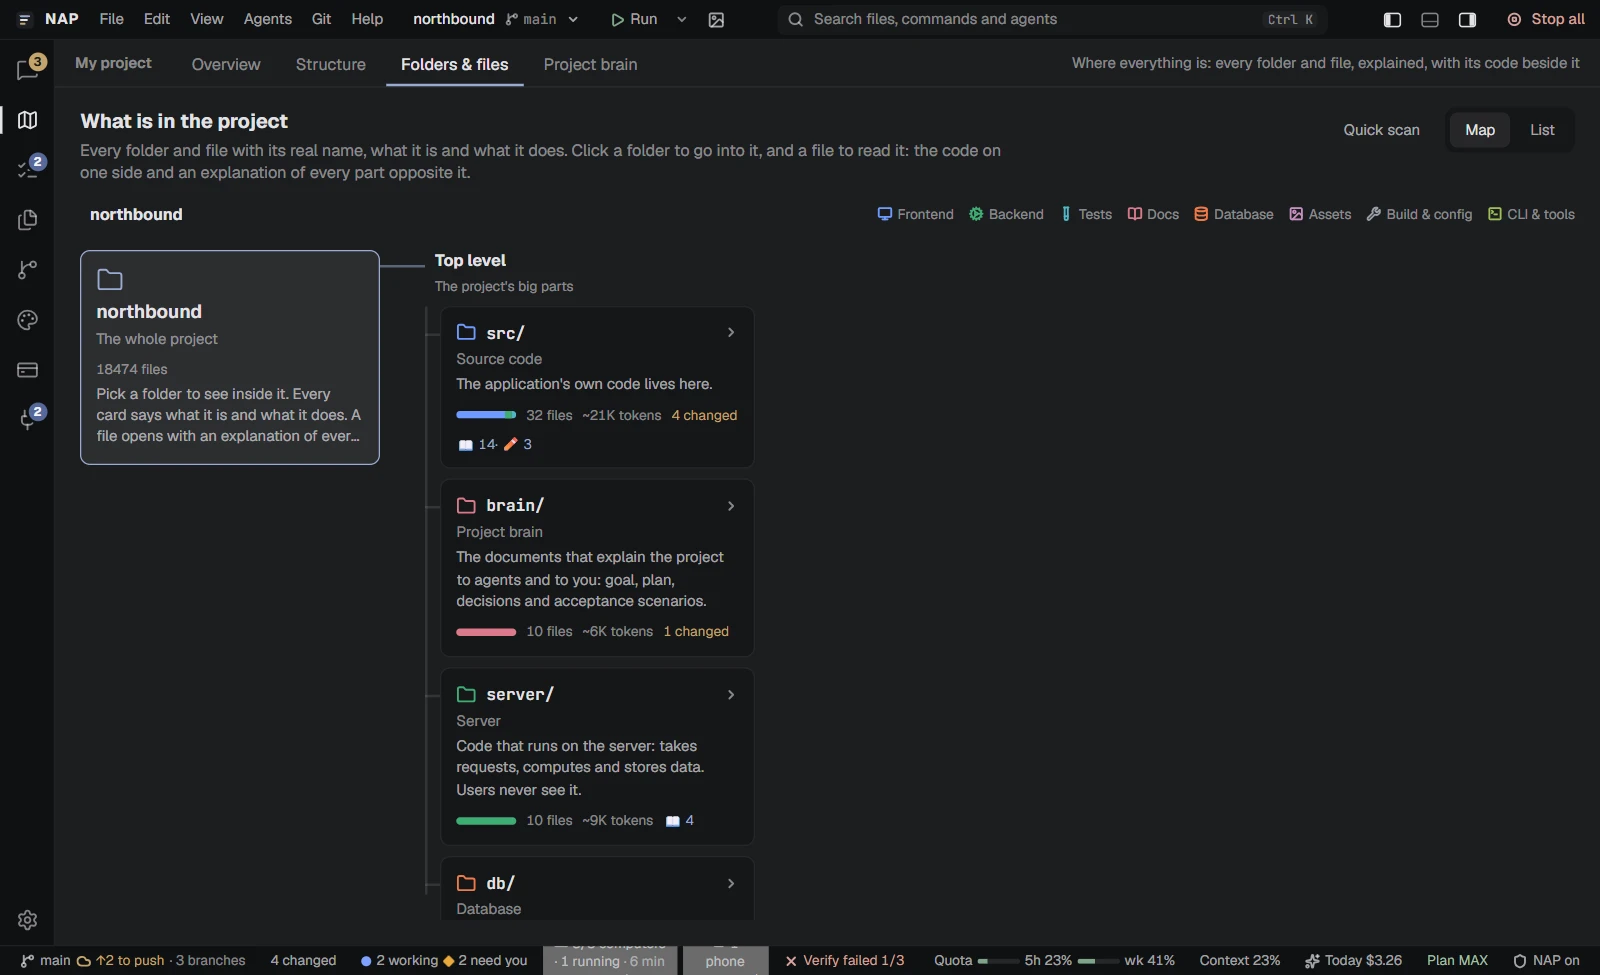Click the NAP on shield icon

(1520, 961)
